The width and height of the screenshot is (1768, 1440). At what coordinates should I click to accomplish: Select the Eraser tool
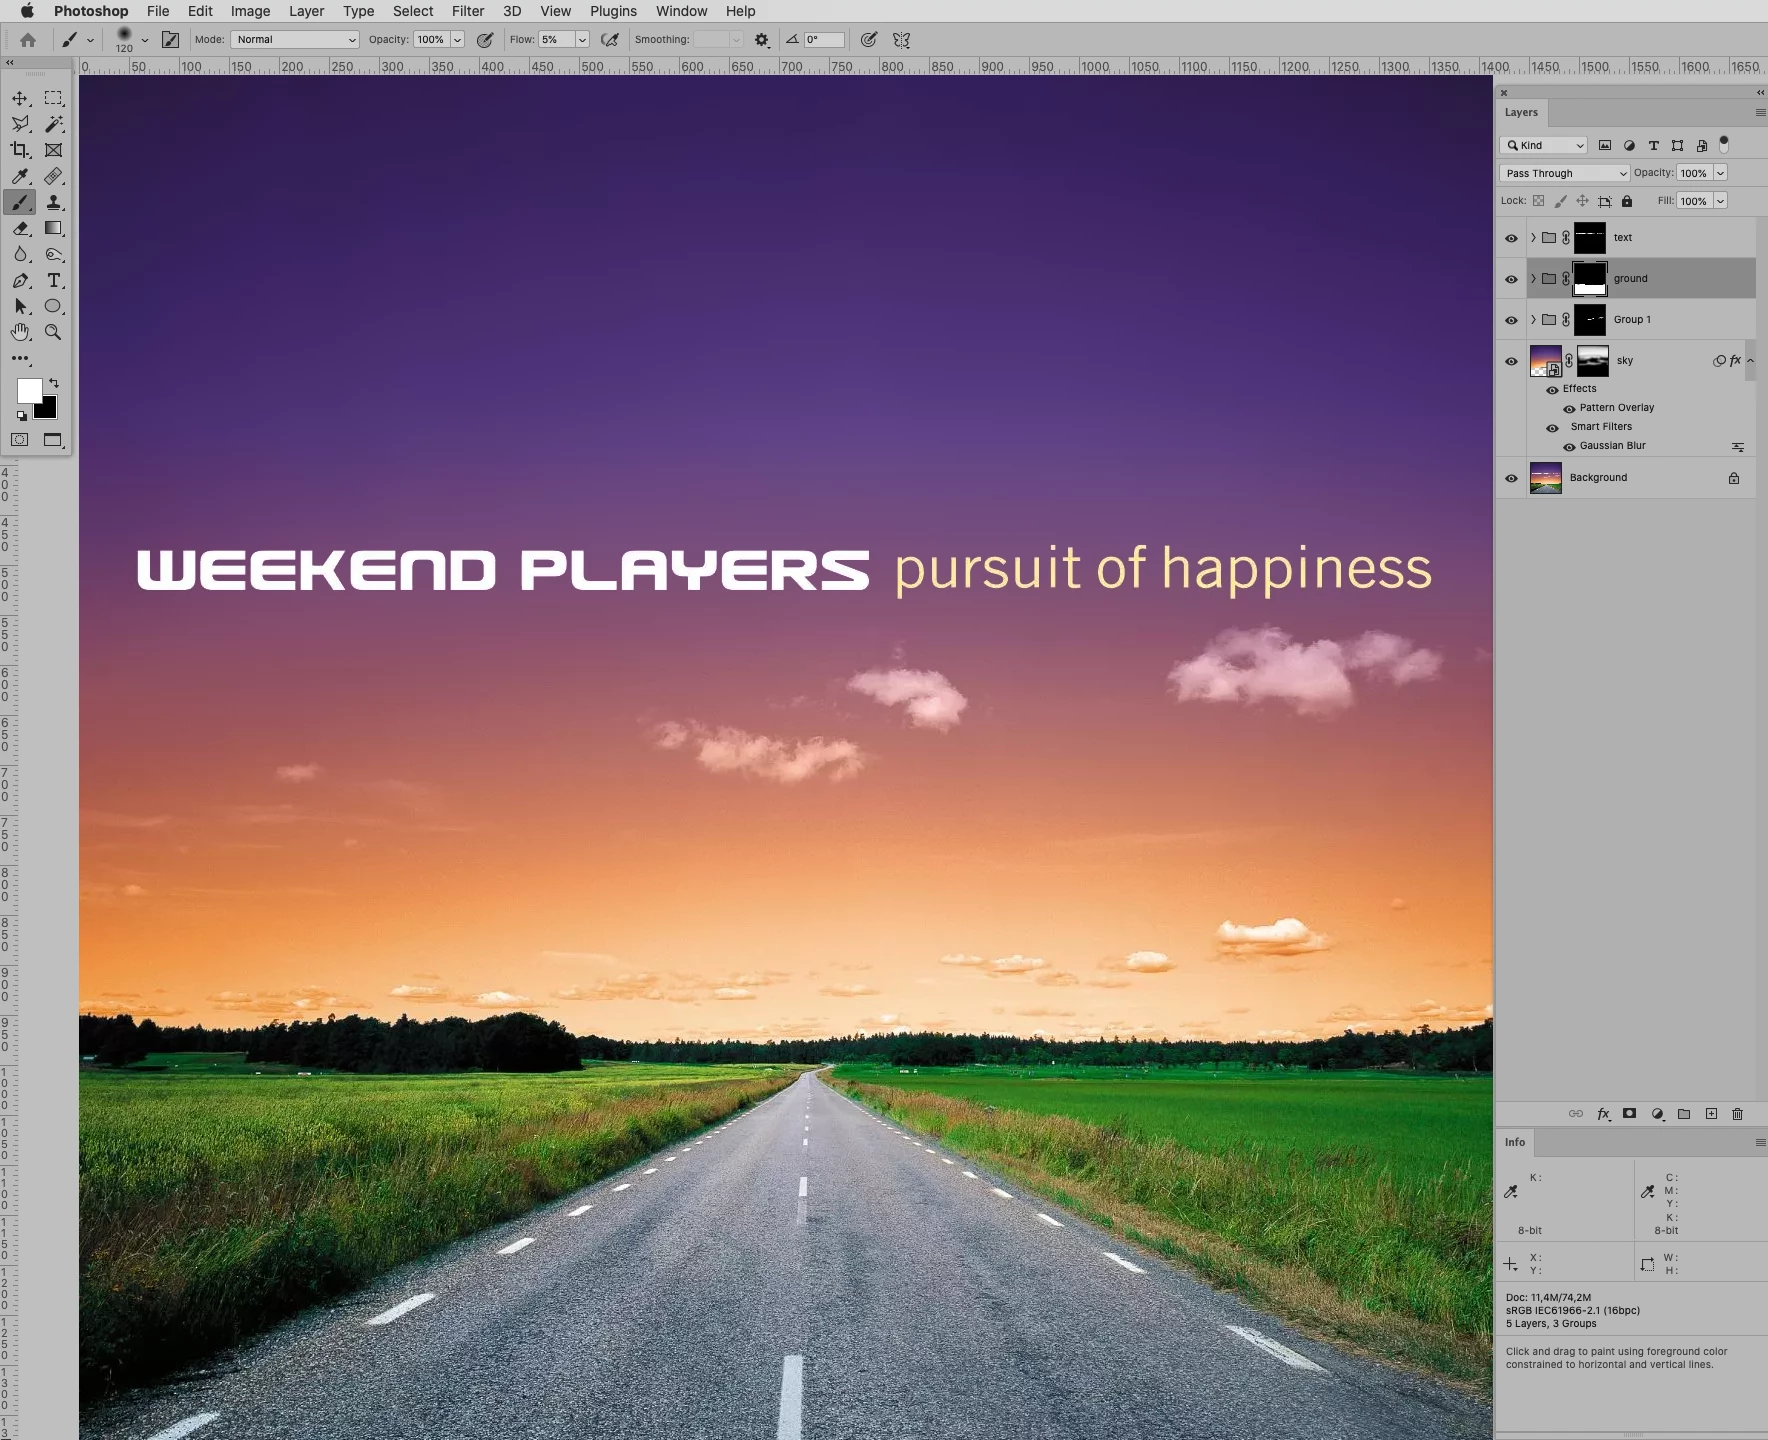tap(20, 228)
